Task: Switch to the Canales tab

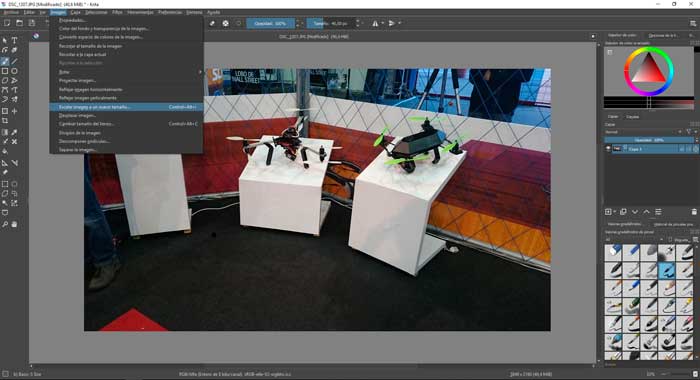Action: 632,117
